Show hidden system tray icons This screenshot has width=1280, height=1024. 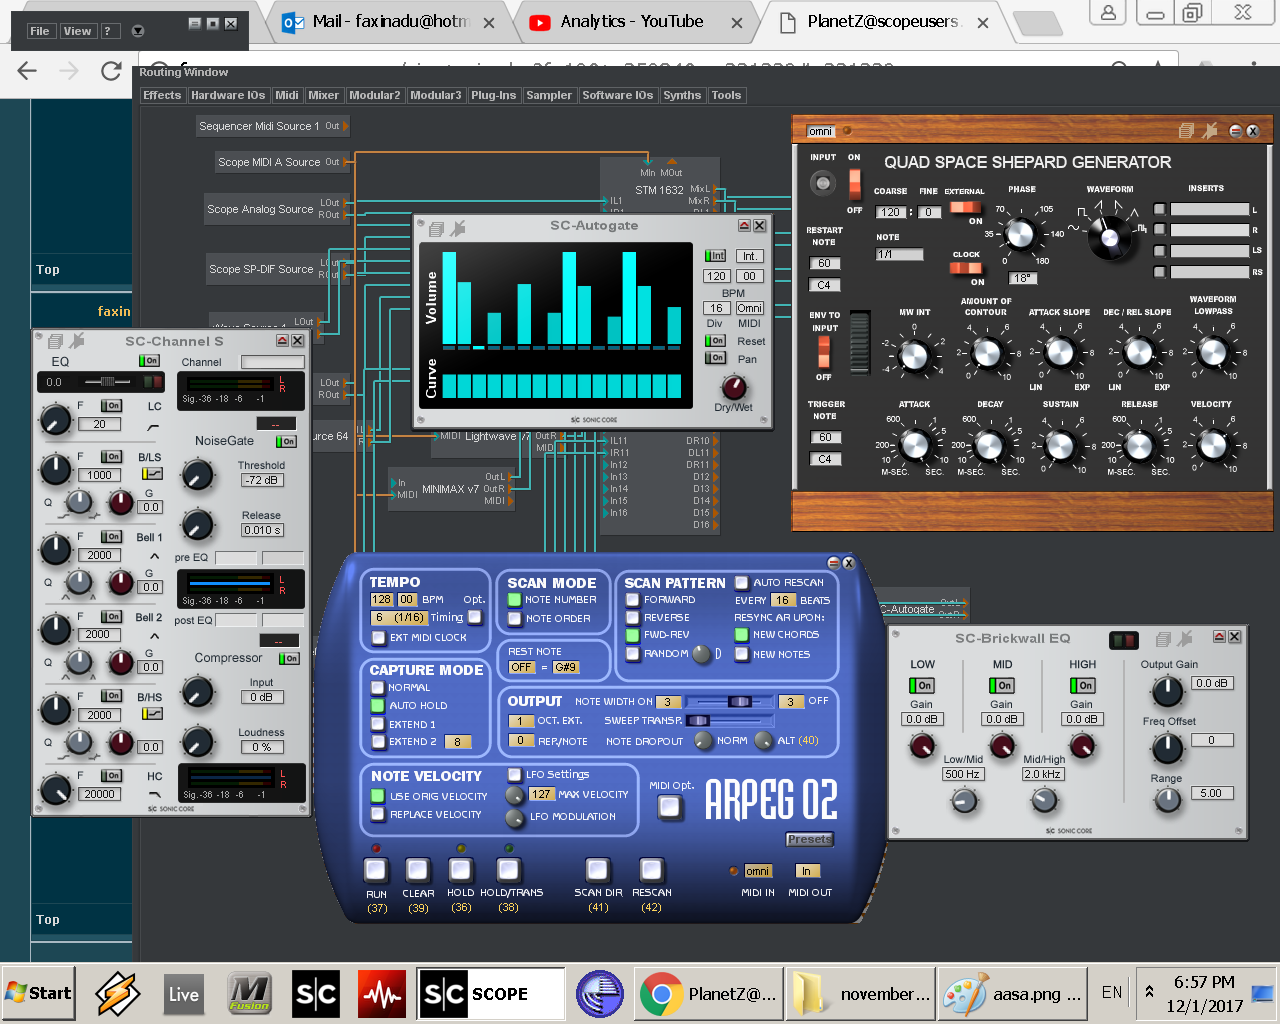point(1149,992)
